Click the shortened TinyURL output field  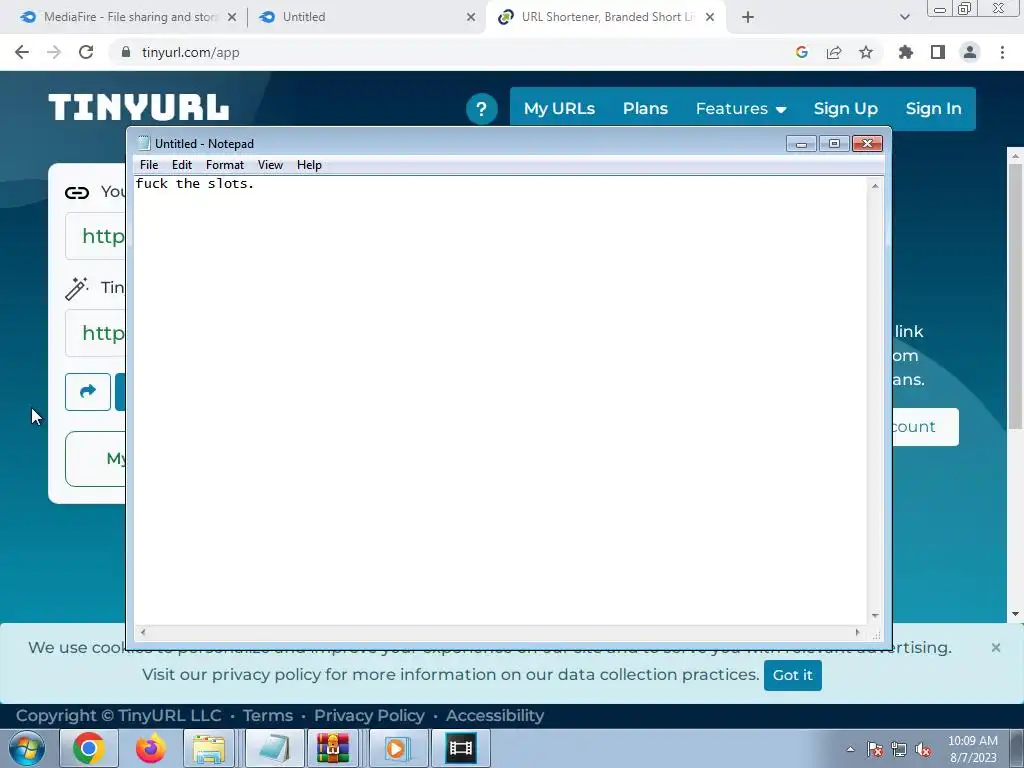[x=95, y=333]
